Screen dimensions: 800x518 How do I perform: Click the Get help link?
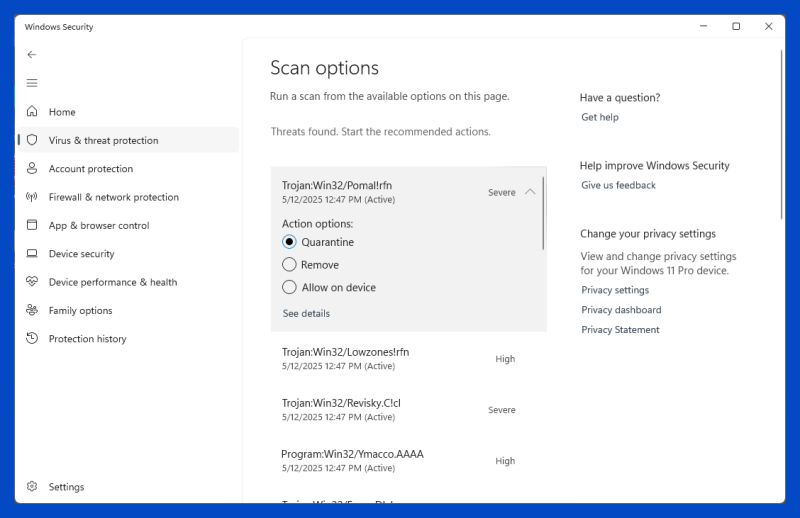point(599,117)
